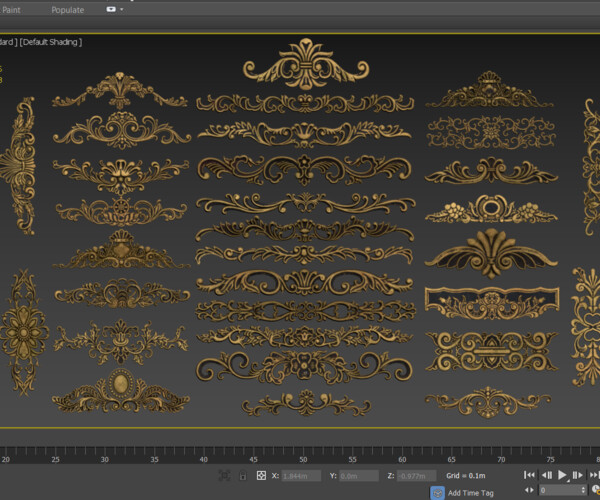Click frame 65 on the timeline

(x=452, y=459)
